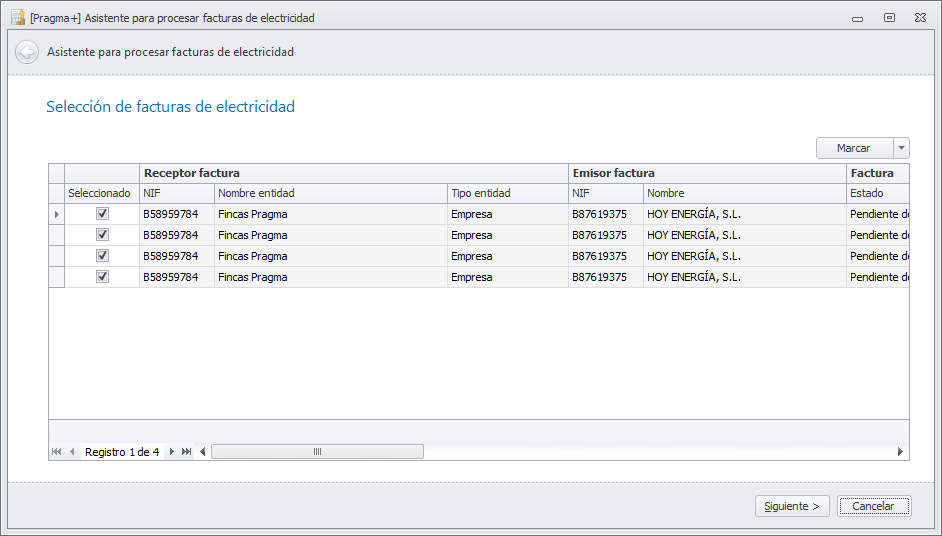The height and width of the screenshot is (536, 942).
Task: Go to next record in navigator
Action: 172,452
